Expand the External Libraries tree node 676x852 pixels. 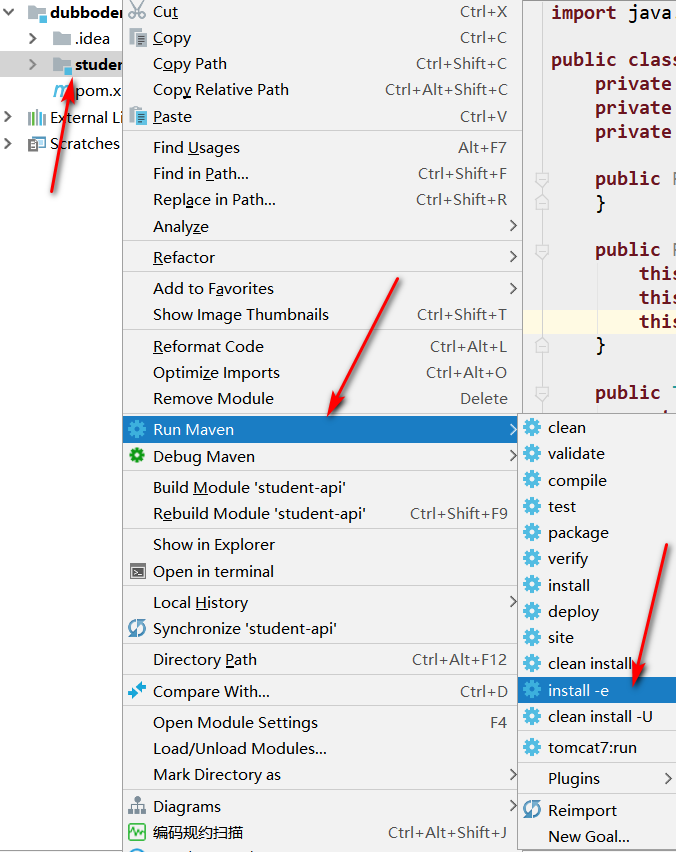pos(8,117)
